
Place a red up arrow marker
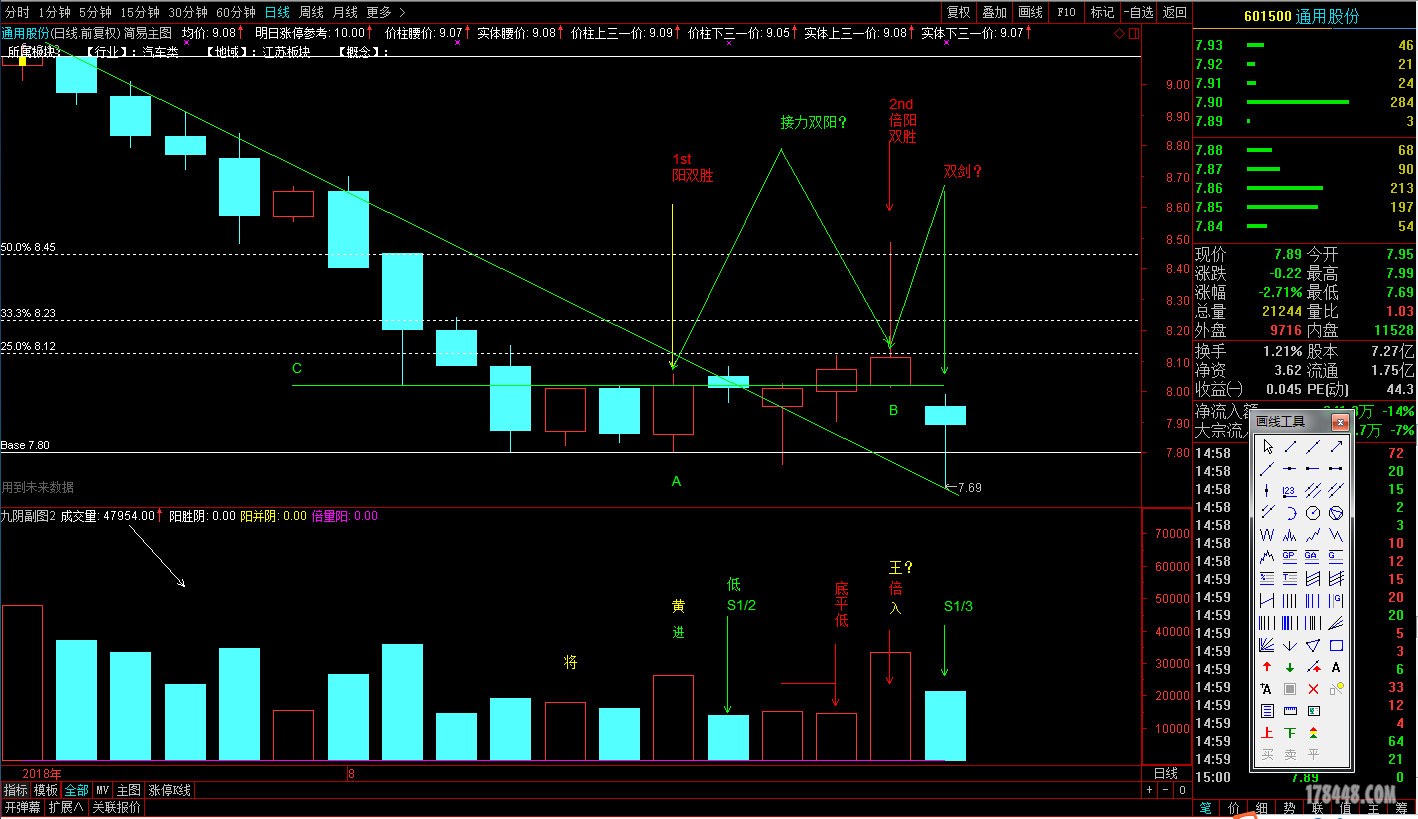pyautogui.click(x=1267, y=667)
